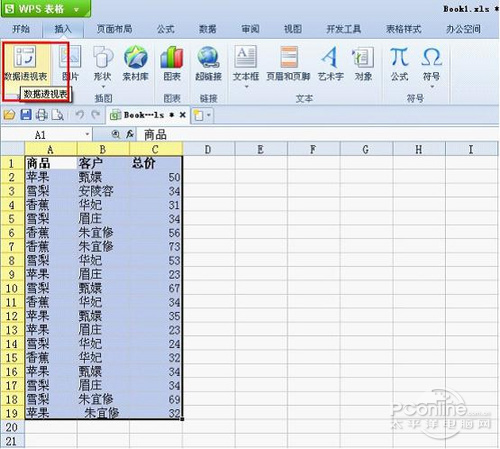The width and height of the screenshot is (500, 449).
Task: Click the zoom magnifier icon in formula bar
Action: (x=116, y=134)
